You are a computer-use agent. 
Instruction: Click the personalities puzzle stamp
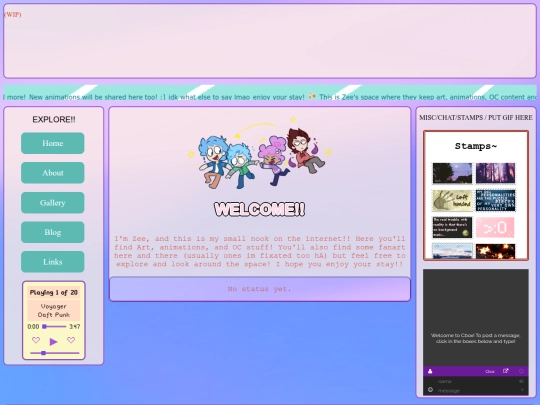pos(496,201)
